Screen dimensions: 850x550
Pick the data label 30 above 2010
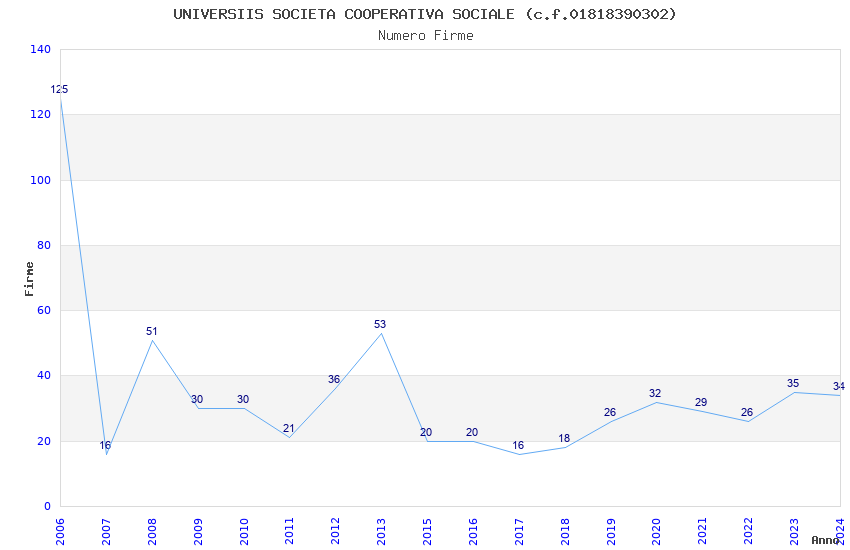pos(243,399)
